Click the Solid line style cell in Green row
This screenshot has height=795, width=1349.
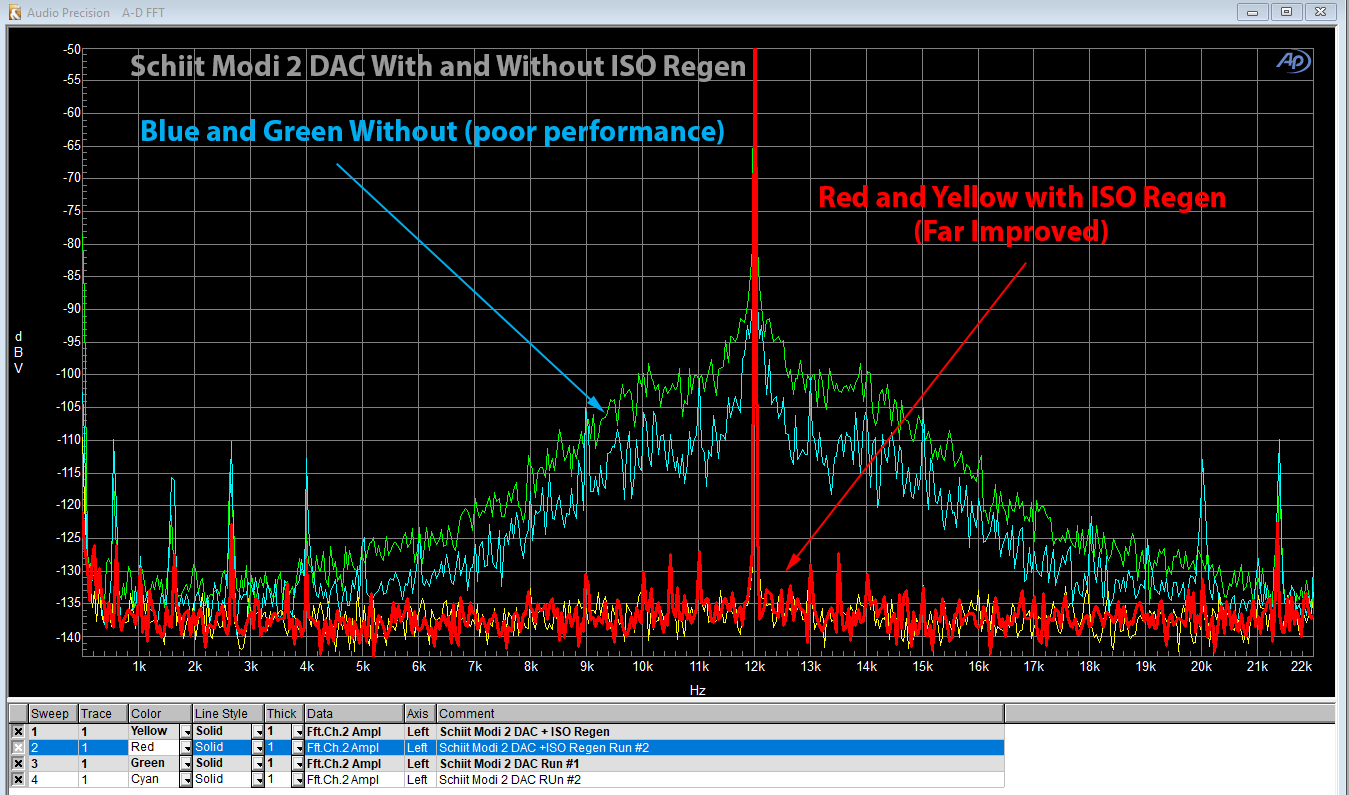[x=222, y=764]
